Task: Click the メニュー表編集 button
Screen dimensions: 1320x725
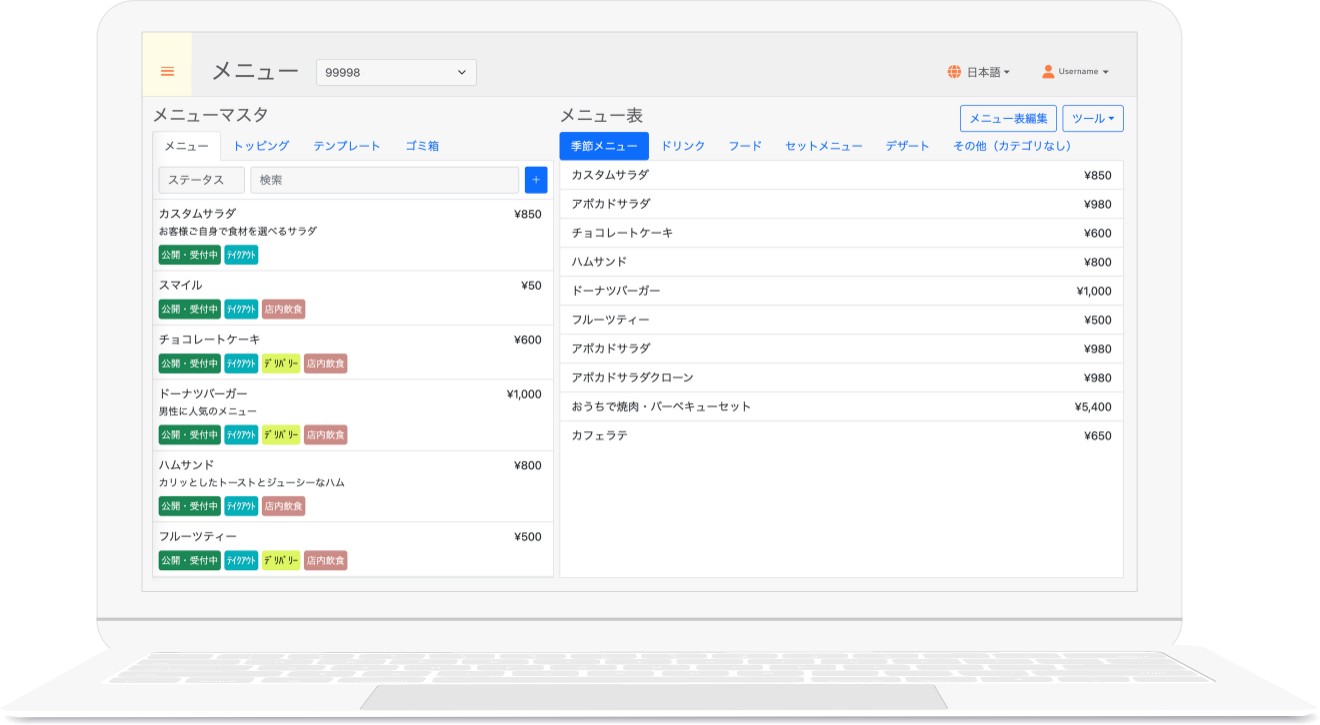Action: 1008,119
